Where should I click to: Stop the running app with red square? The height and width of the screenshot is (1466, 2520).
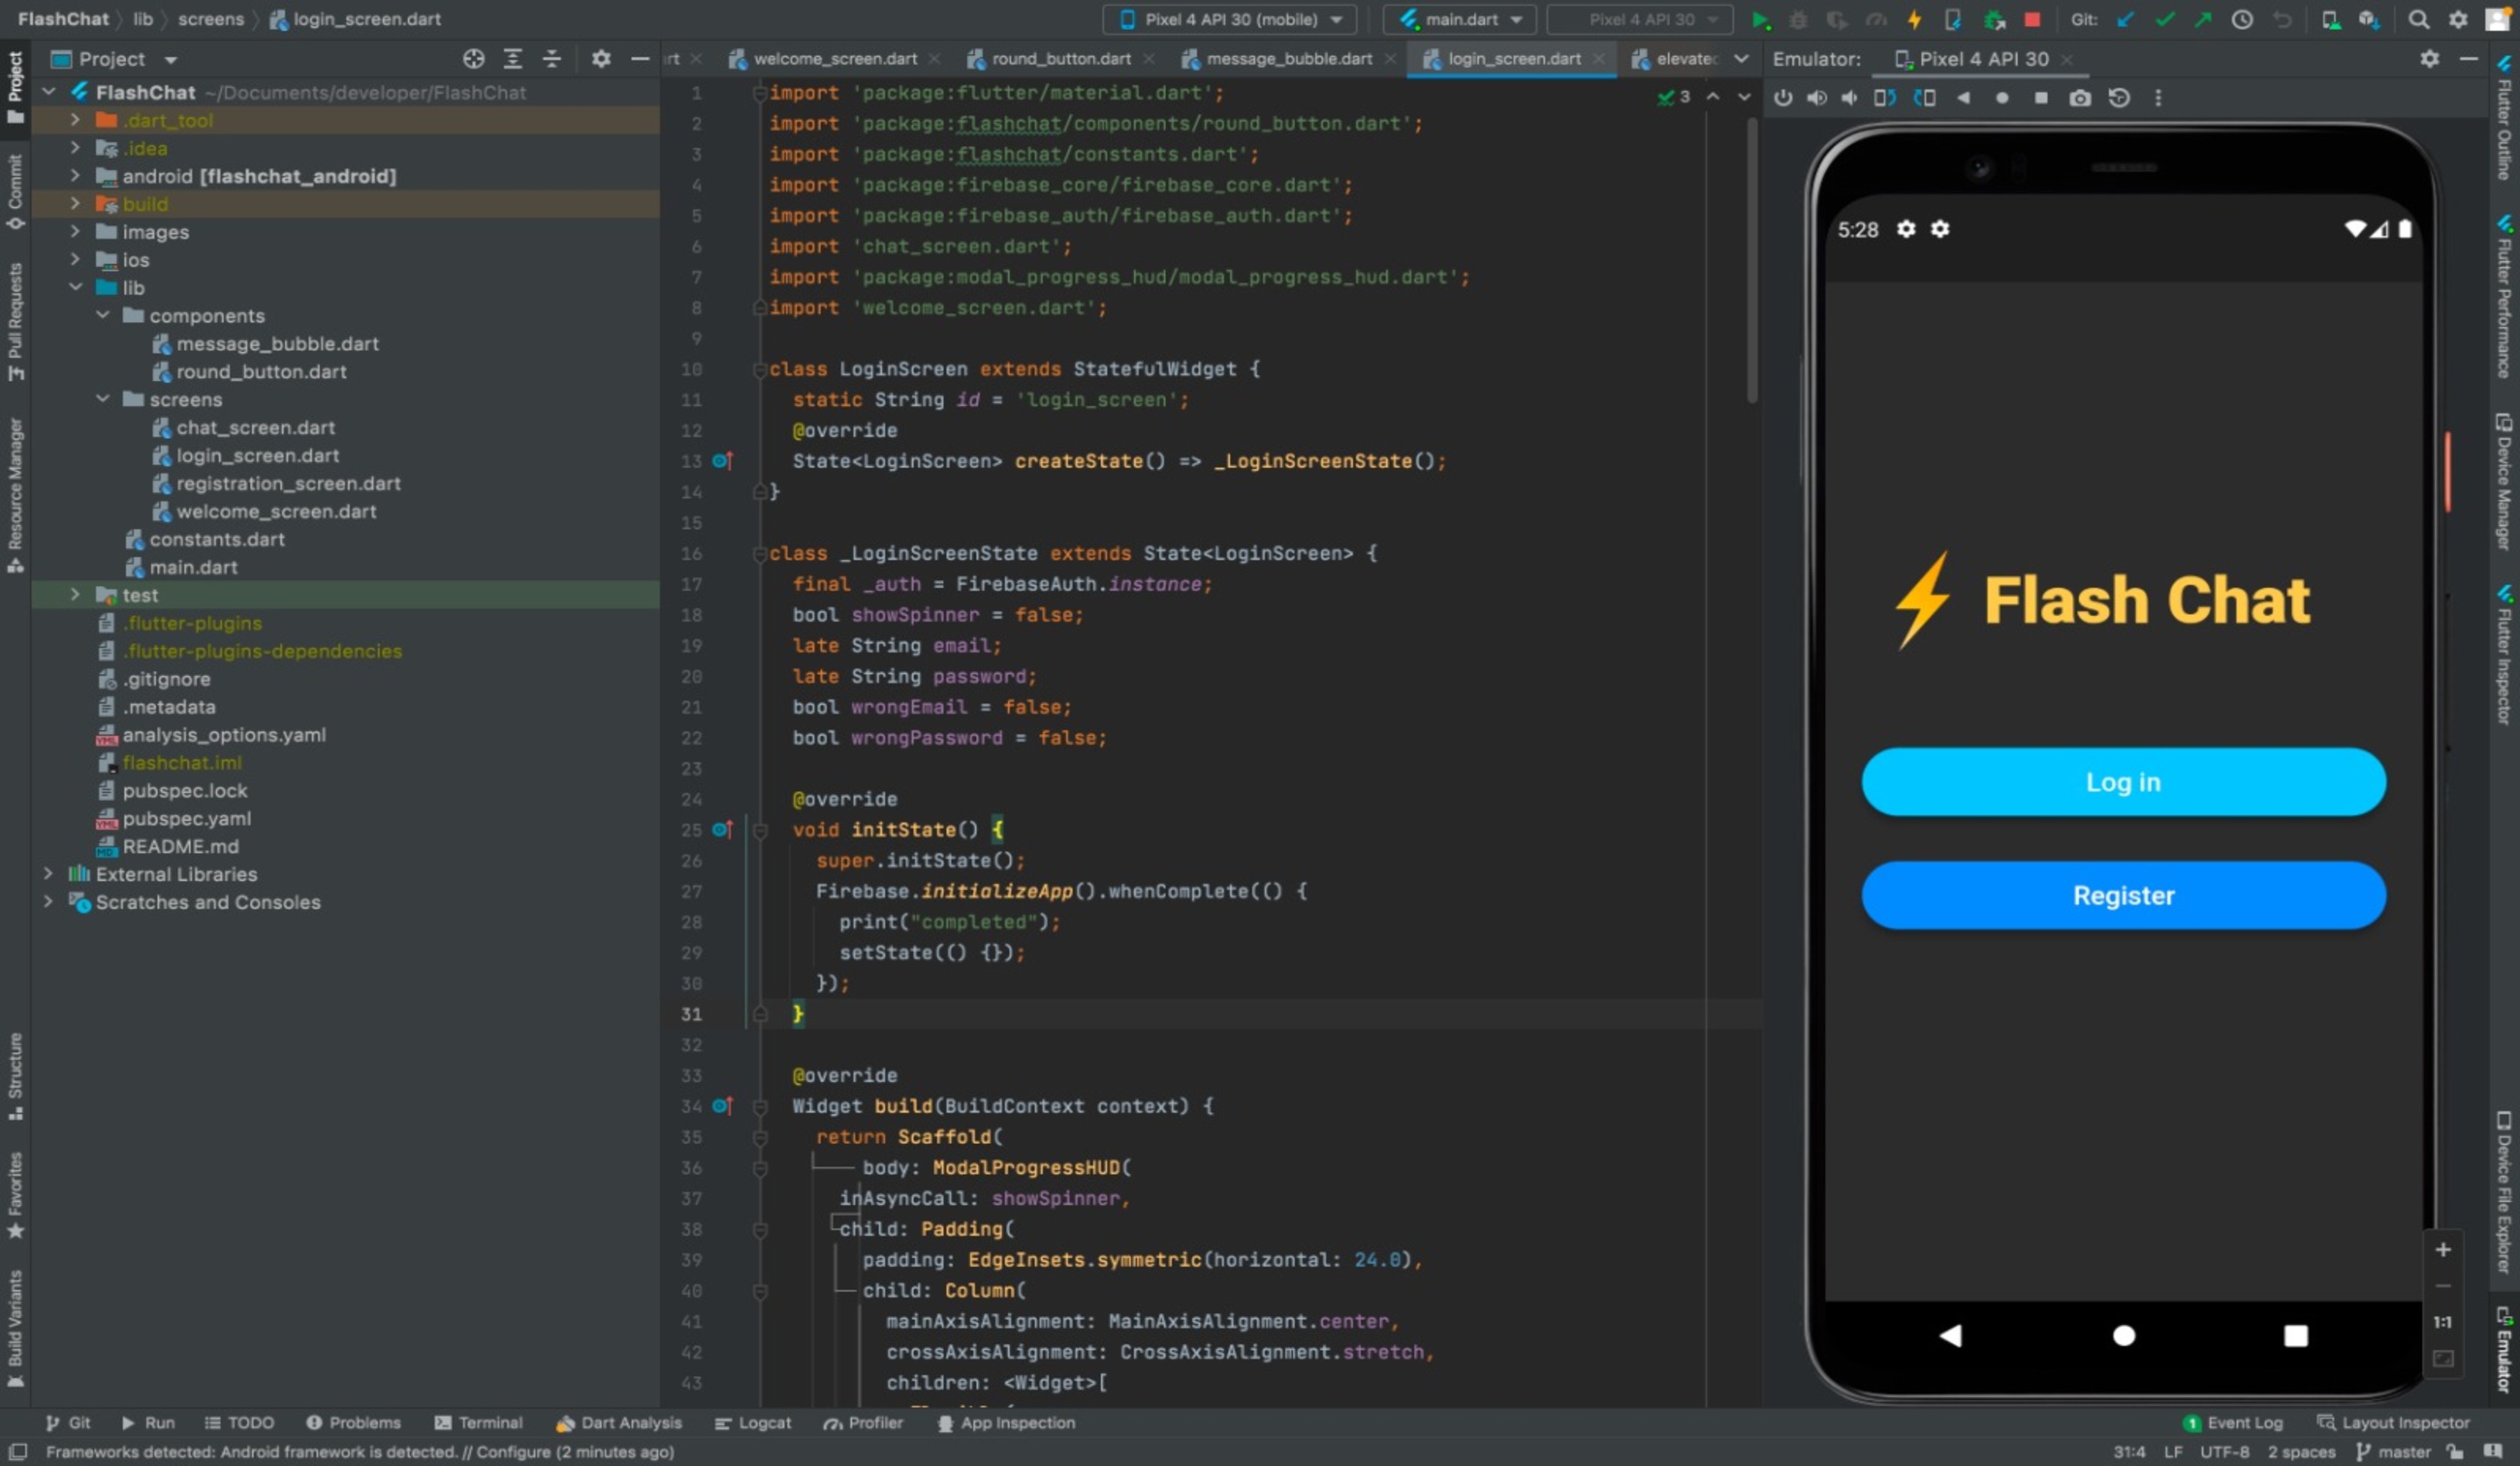click(2031, 19)
